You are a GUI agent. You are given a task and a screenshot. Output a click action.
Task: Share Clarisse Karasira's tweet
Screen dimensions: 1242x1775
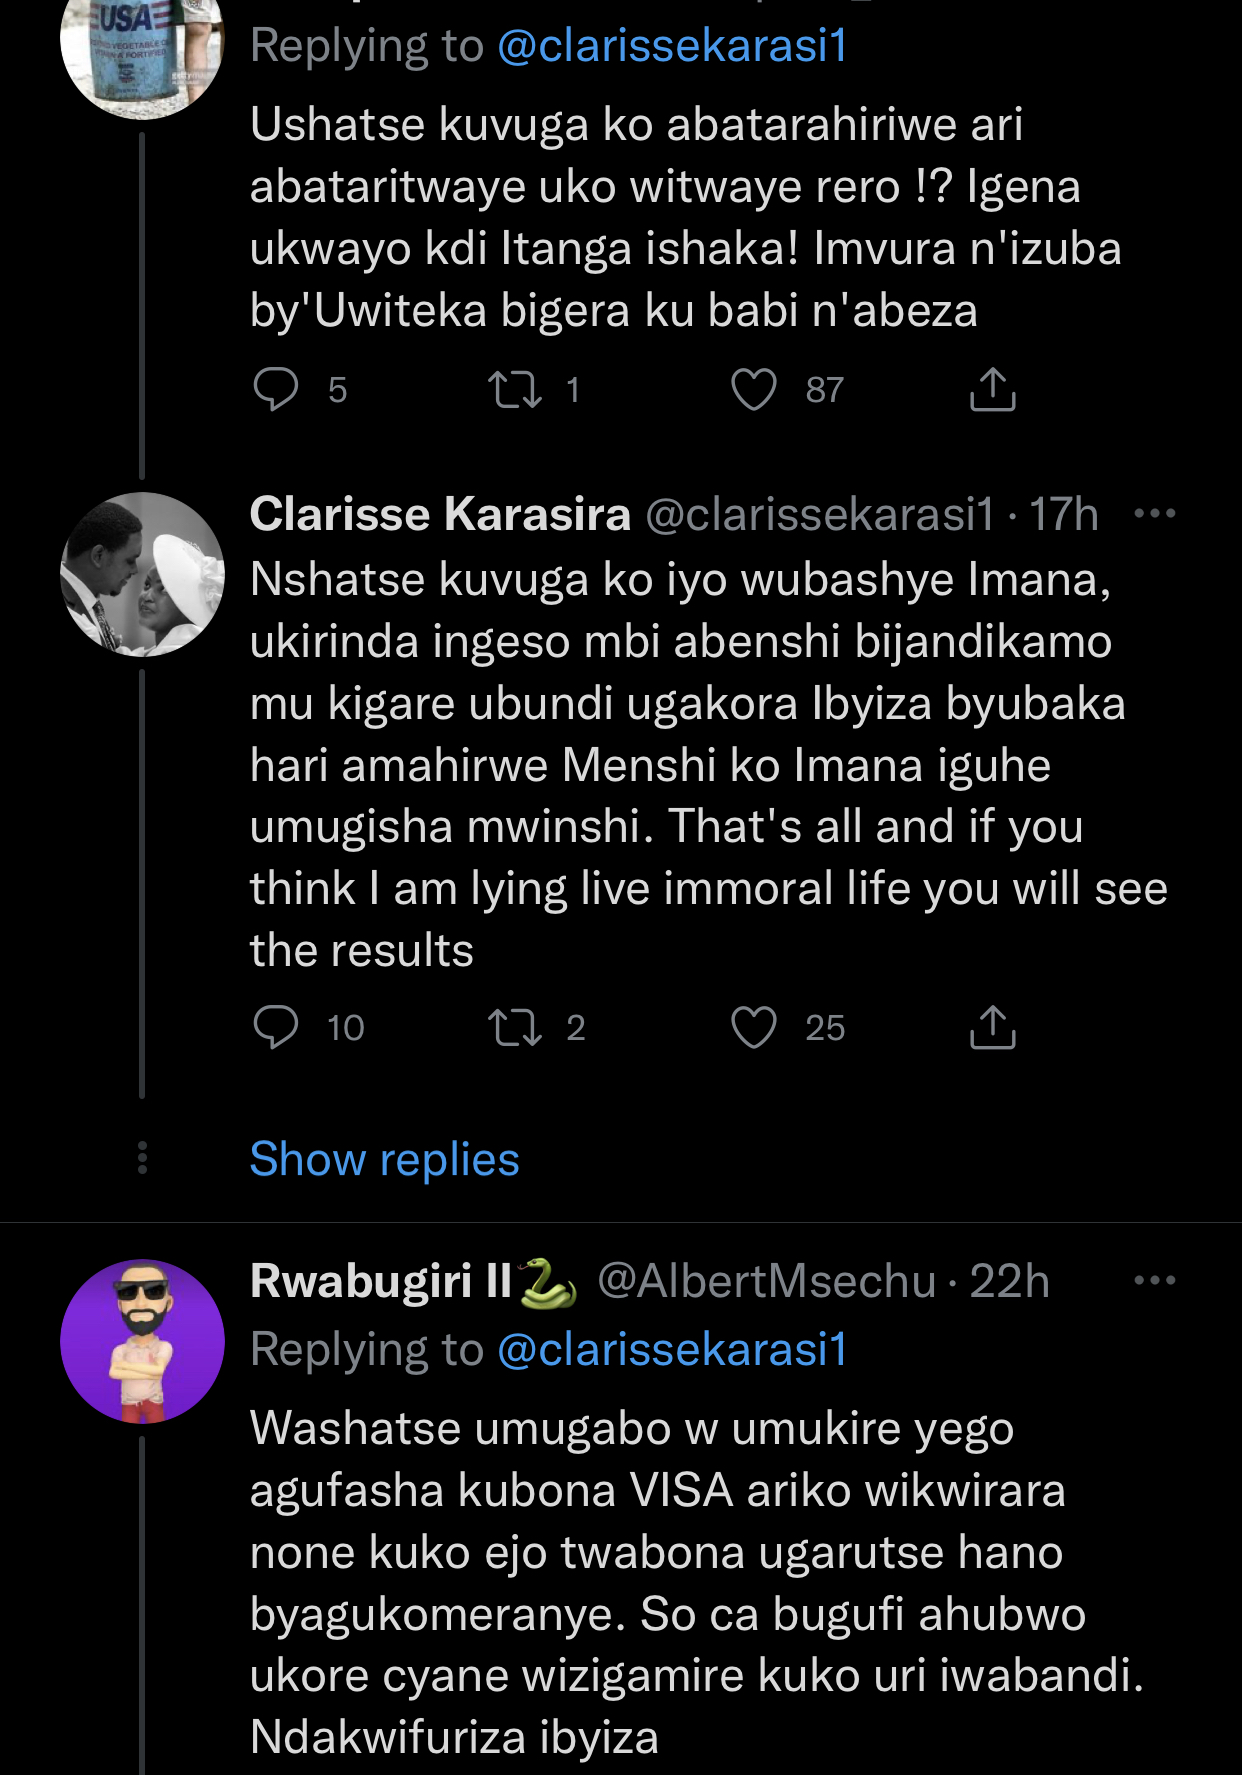[992, 1027]
